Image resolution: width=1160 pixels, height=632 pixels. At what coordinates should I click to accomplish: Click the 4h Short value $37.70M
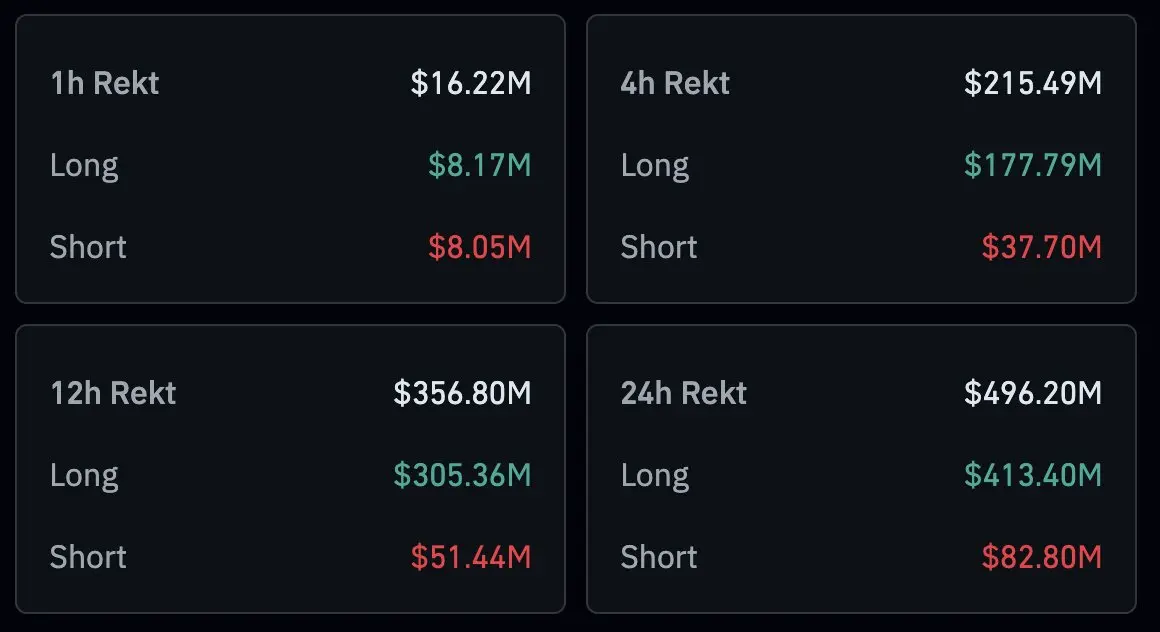(1041, 247)
